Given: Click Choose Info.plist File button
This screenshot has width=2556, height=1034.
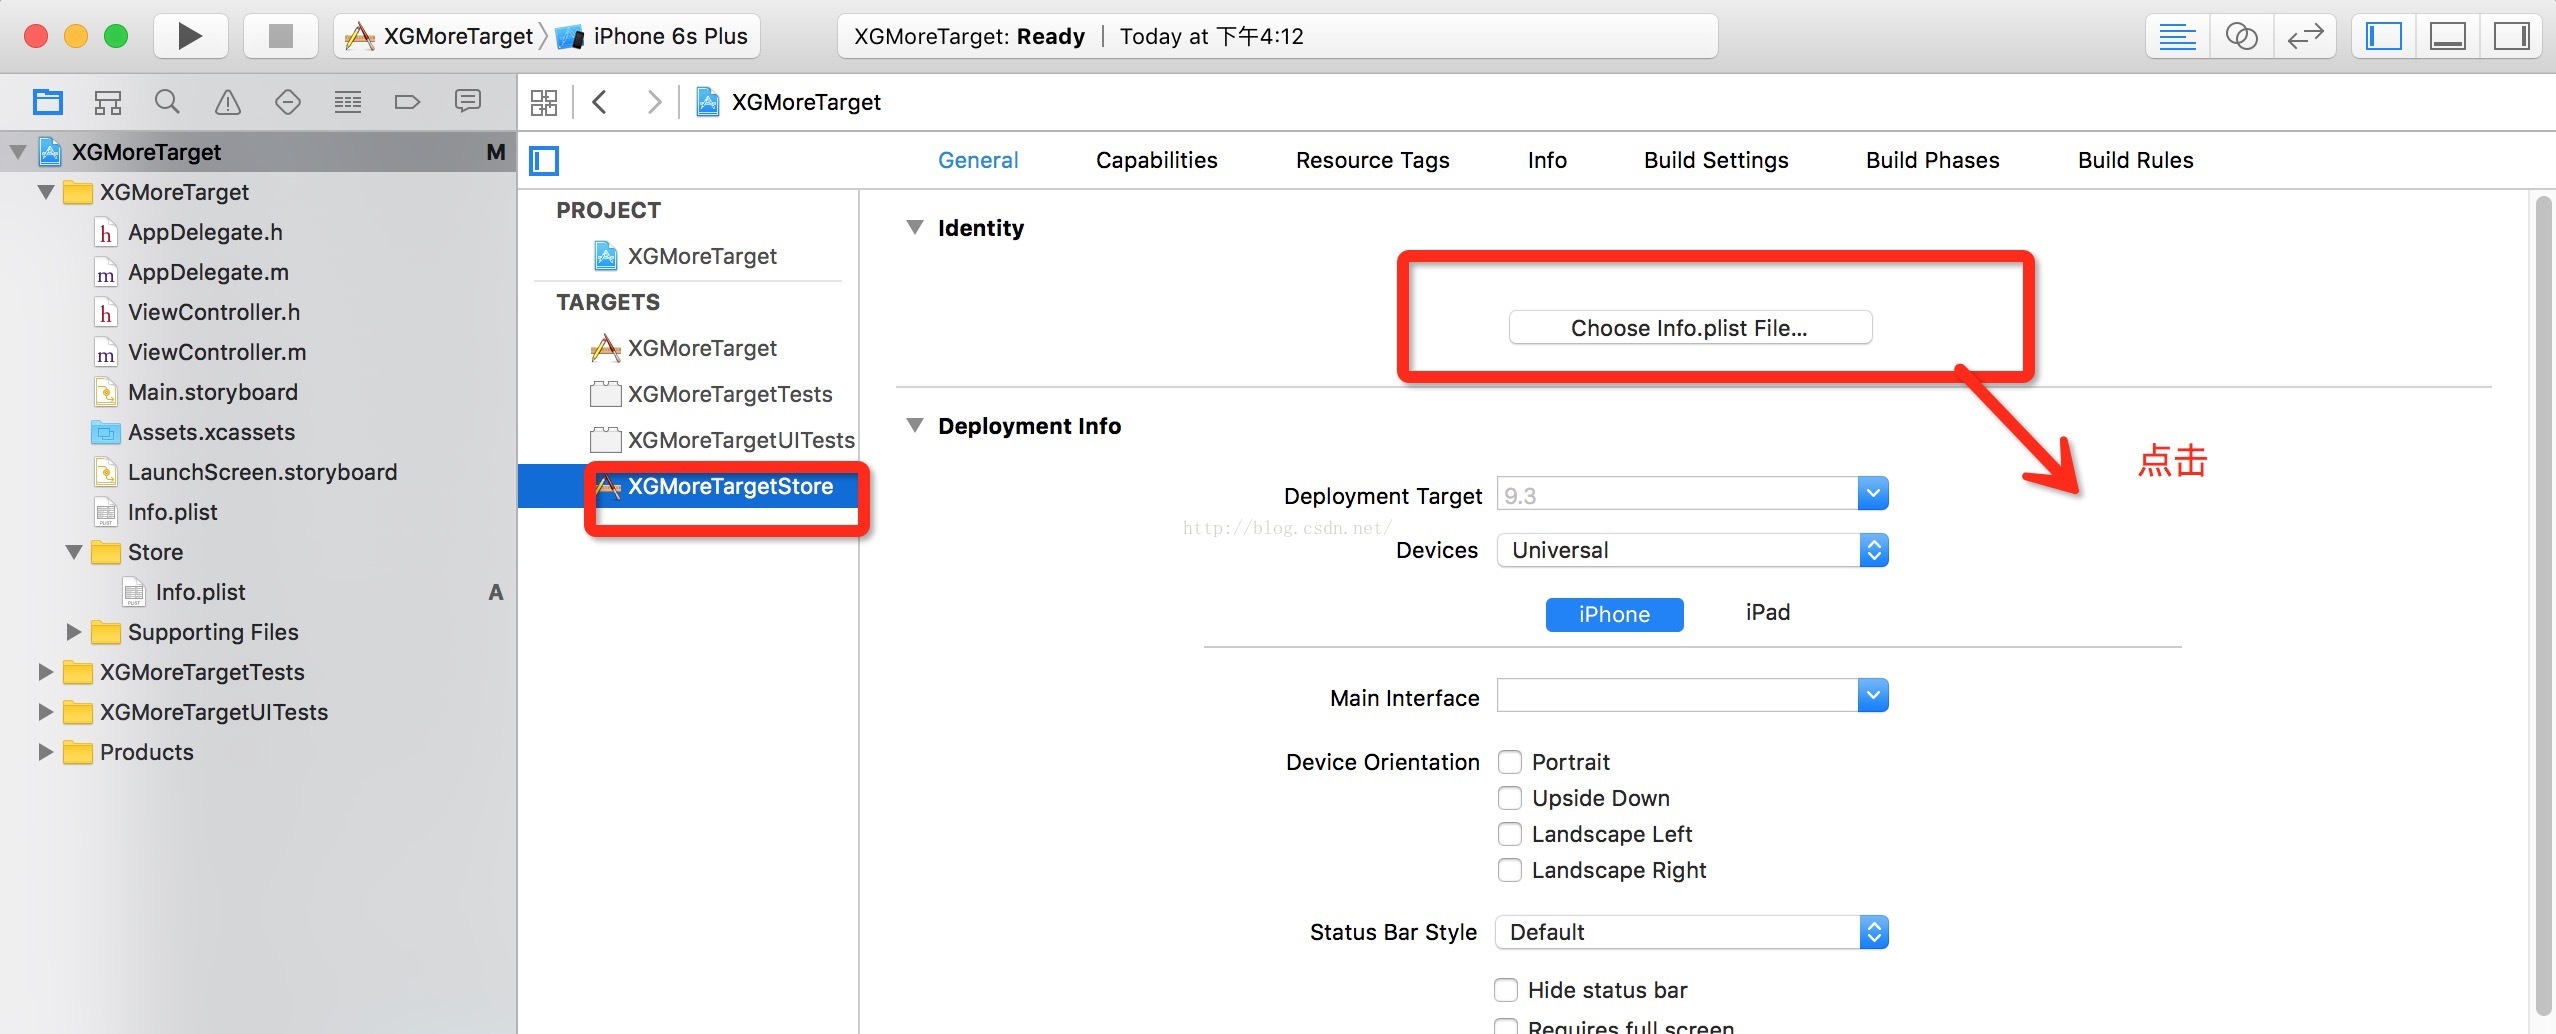Looking at the screenshot, I should pos(1690,328).
